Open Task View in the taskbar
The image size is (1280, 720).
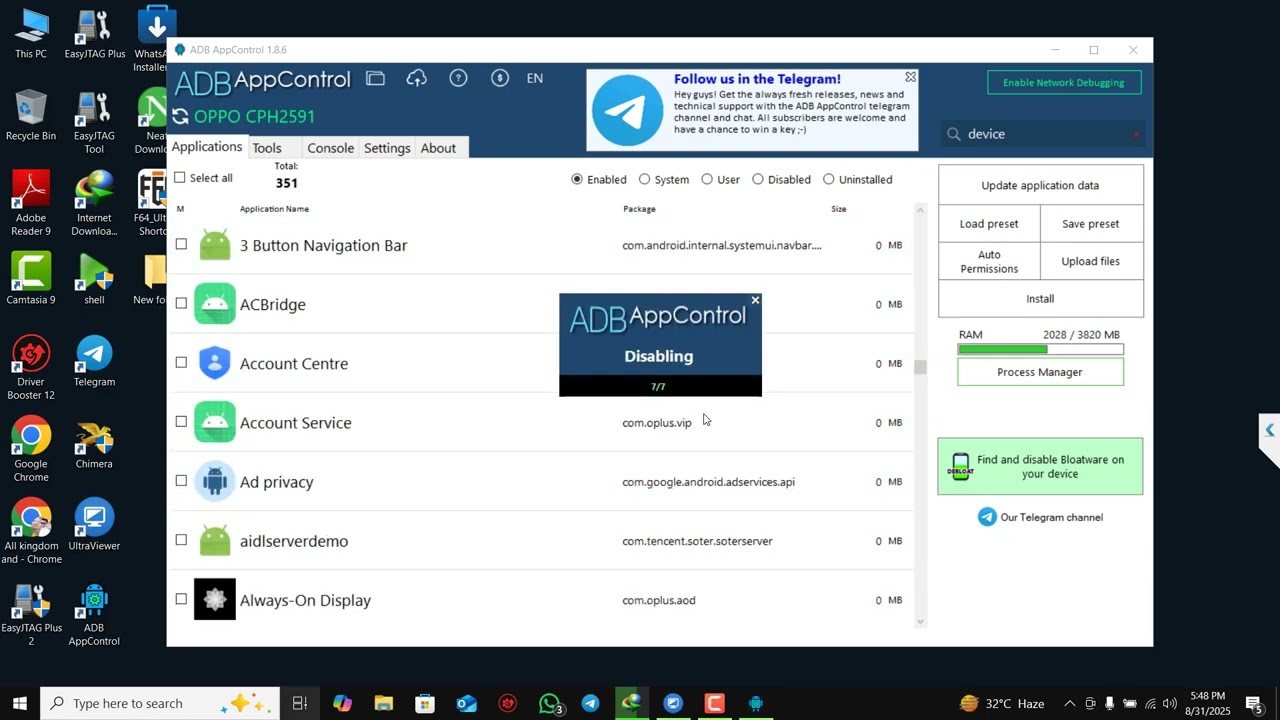(x=299, y=703)
